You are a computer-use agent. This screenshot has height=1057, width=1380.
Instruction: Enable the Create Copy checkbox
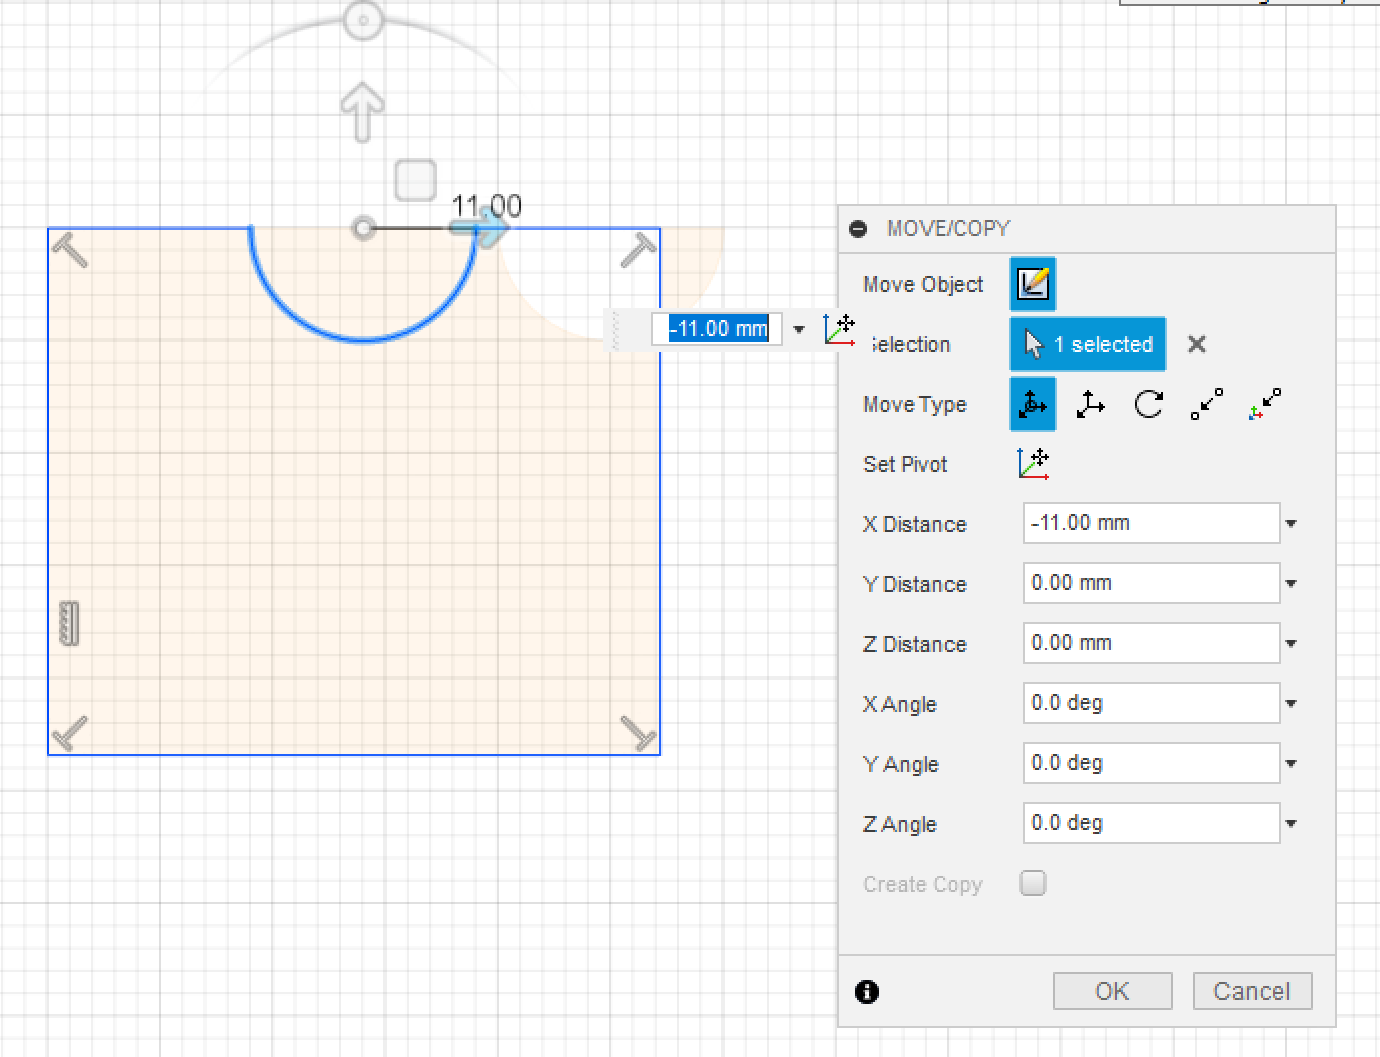pyautogui.click(x=1032, y=883)
